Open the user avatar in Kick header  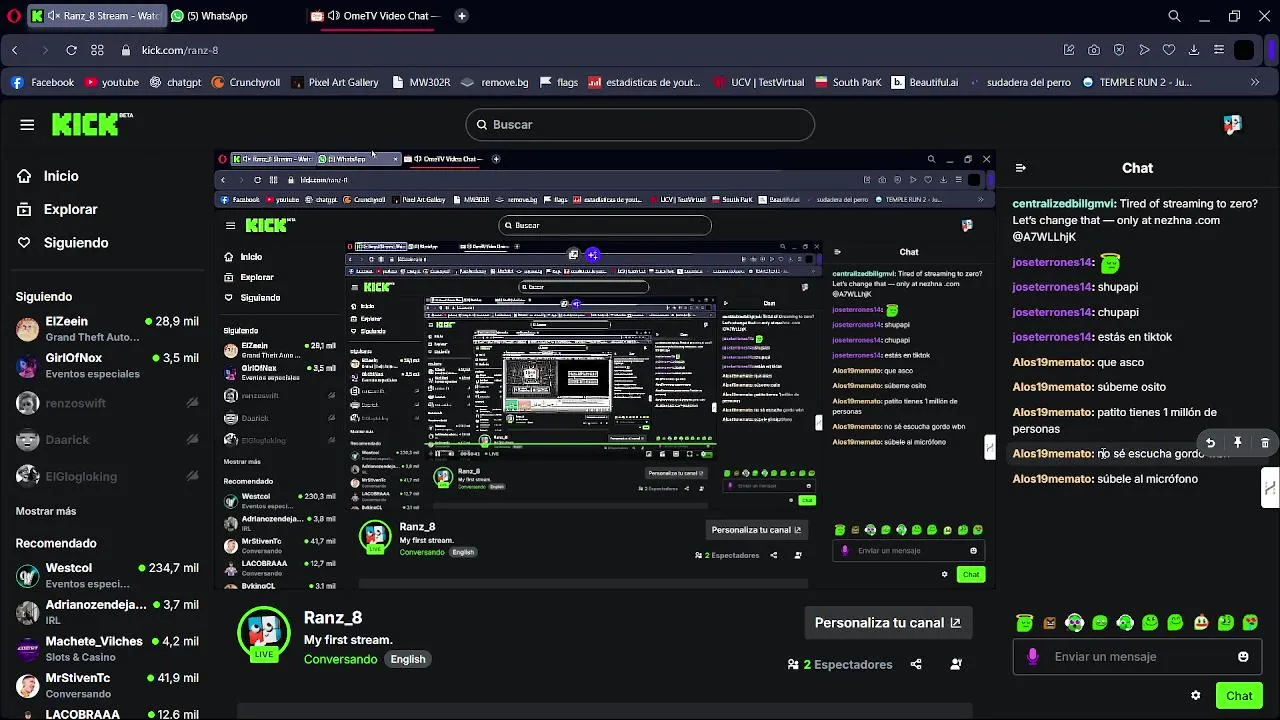(x=1232, y=124)
